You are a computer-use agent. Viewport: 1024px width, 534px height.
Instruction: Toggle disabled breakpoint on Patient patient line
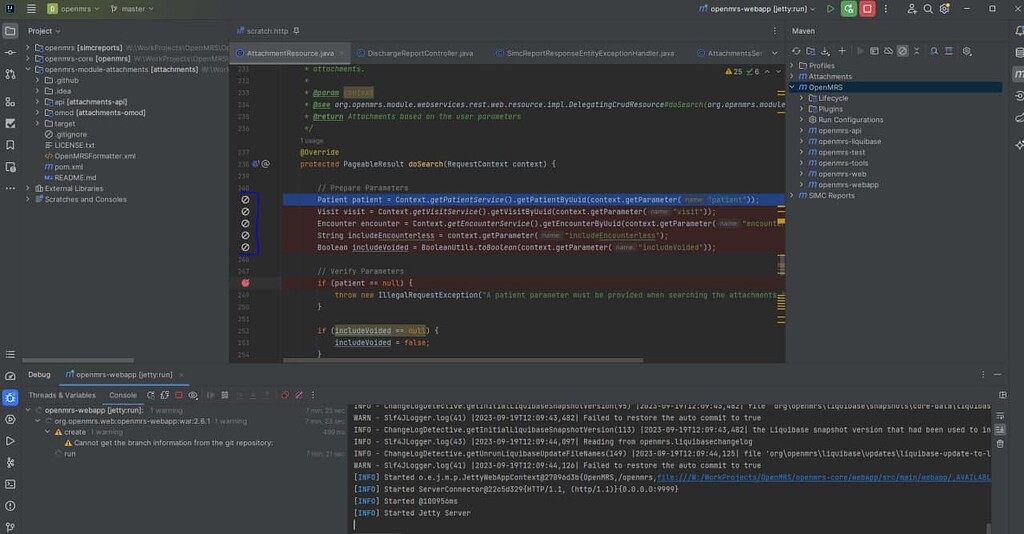point(245,200)
